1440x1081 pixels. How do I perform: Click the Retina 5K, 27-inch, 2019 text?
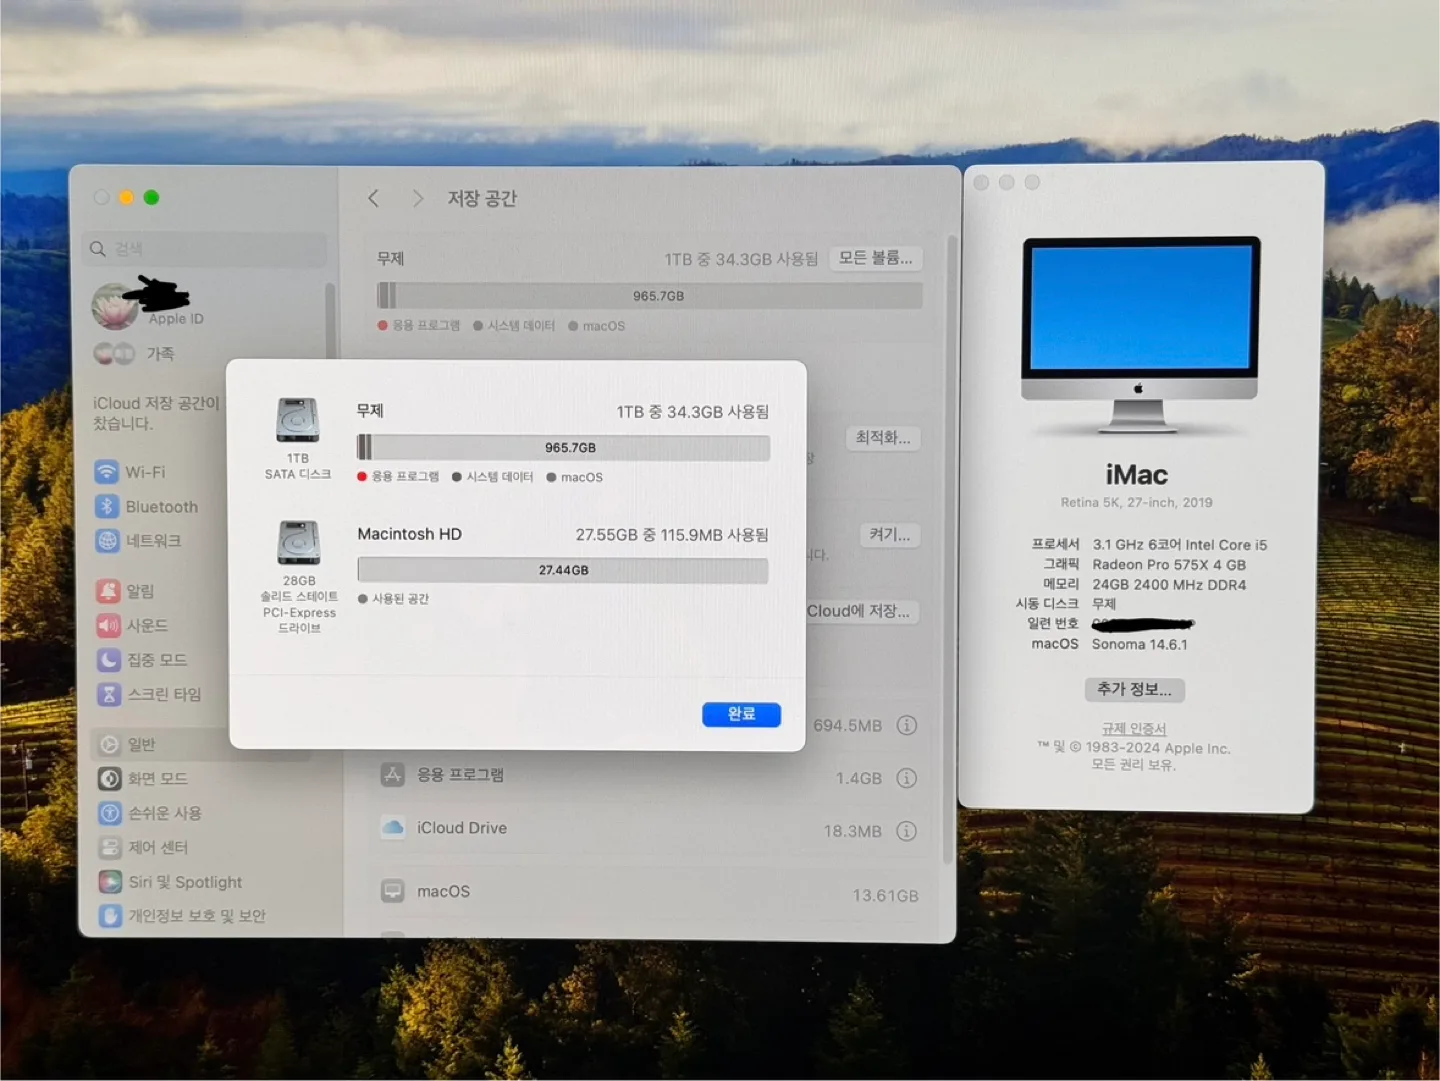click(1136, 503)
